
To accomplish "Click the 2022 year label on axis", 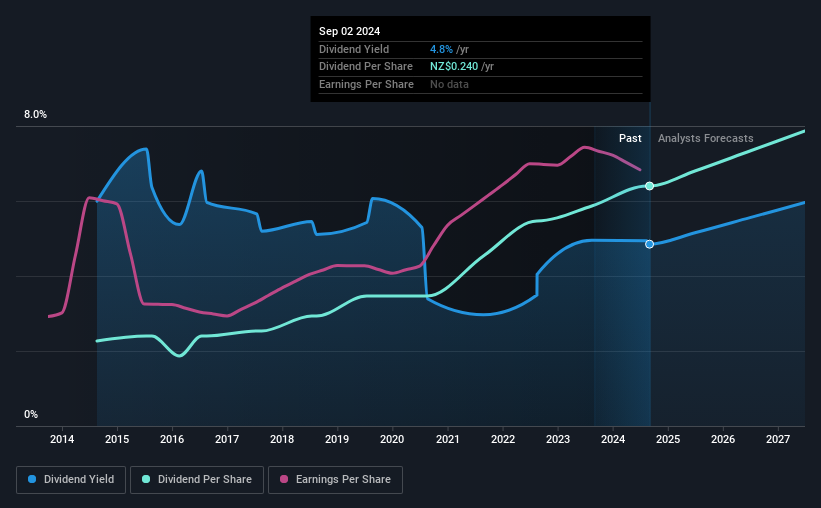I will pos(503,439).
